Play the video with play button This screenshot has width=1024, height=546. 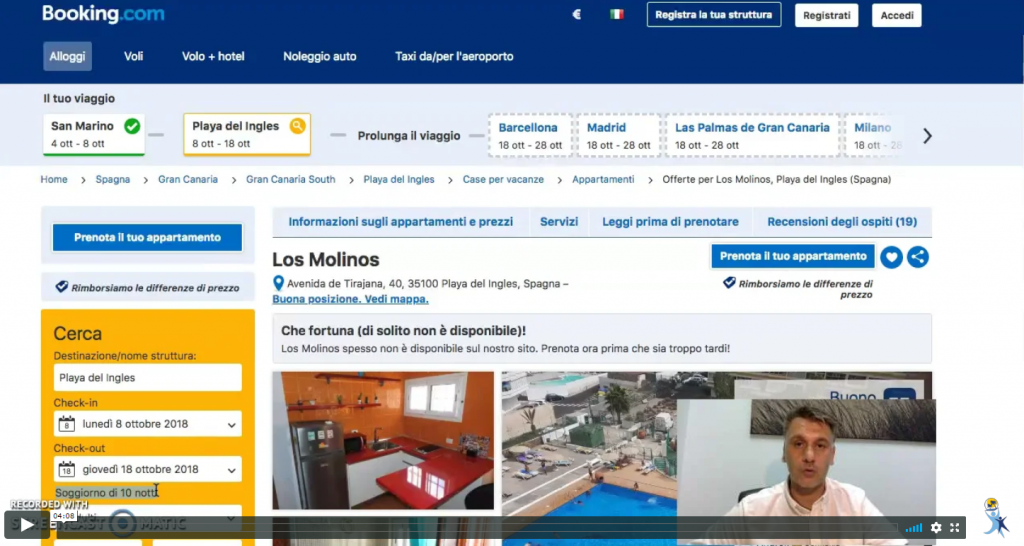26,525
